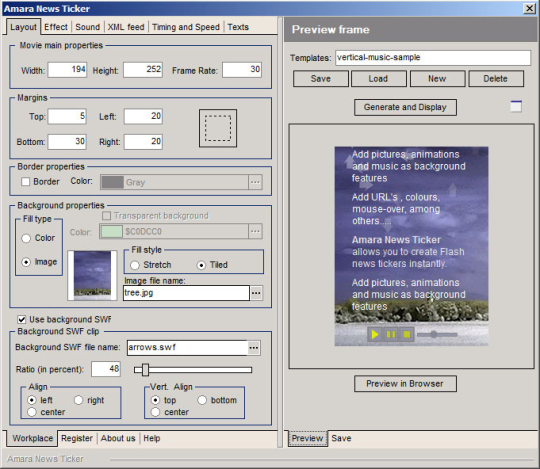Toggle Transparent background checkbox
540x469 pixels.
(x=106, y=216)
